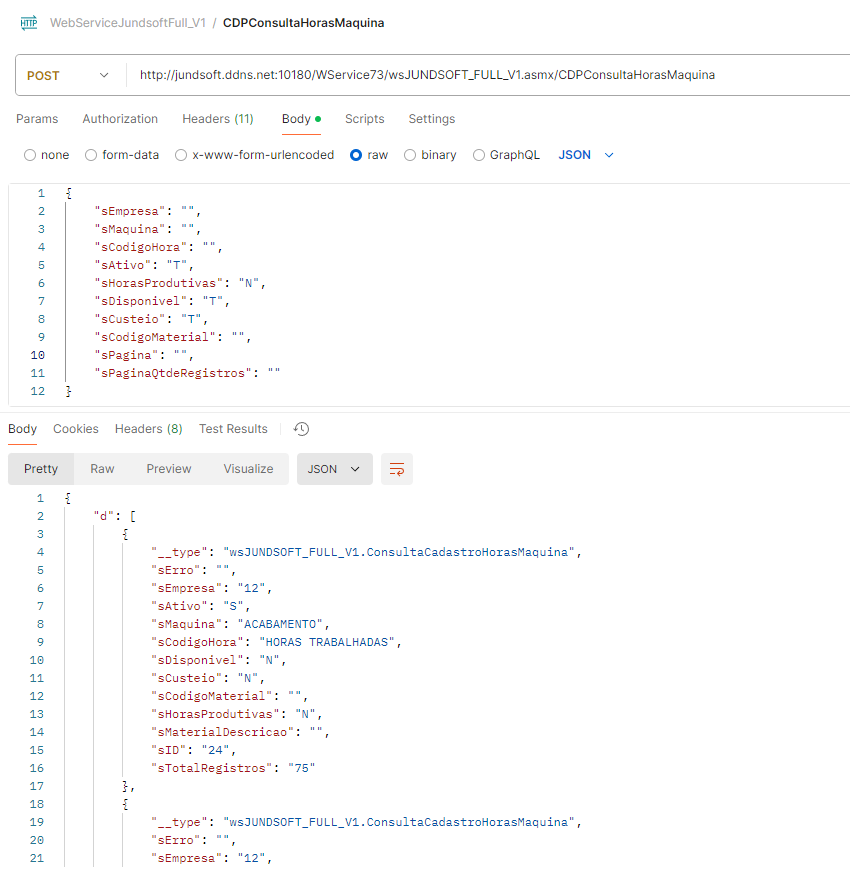Select the binary body radio option

[410, 155]
